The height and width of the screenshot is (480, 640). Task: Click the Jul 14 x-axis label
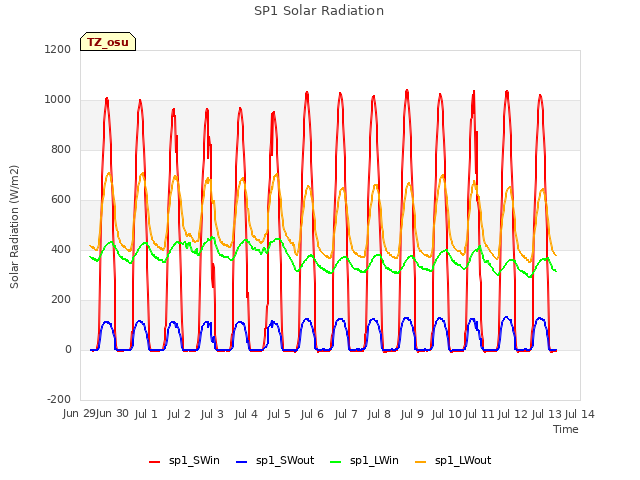pyautogui.click(x=580, y=414)
